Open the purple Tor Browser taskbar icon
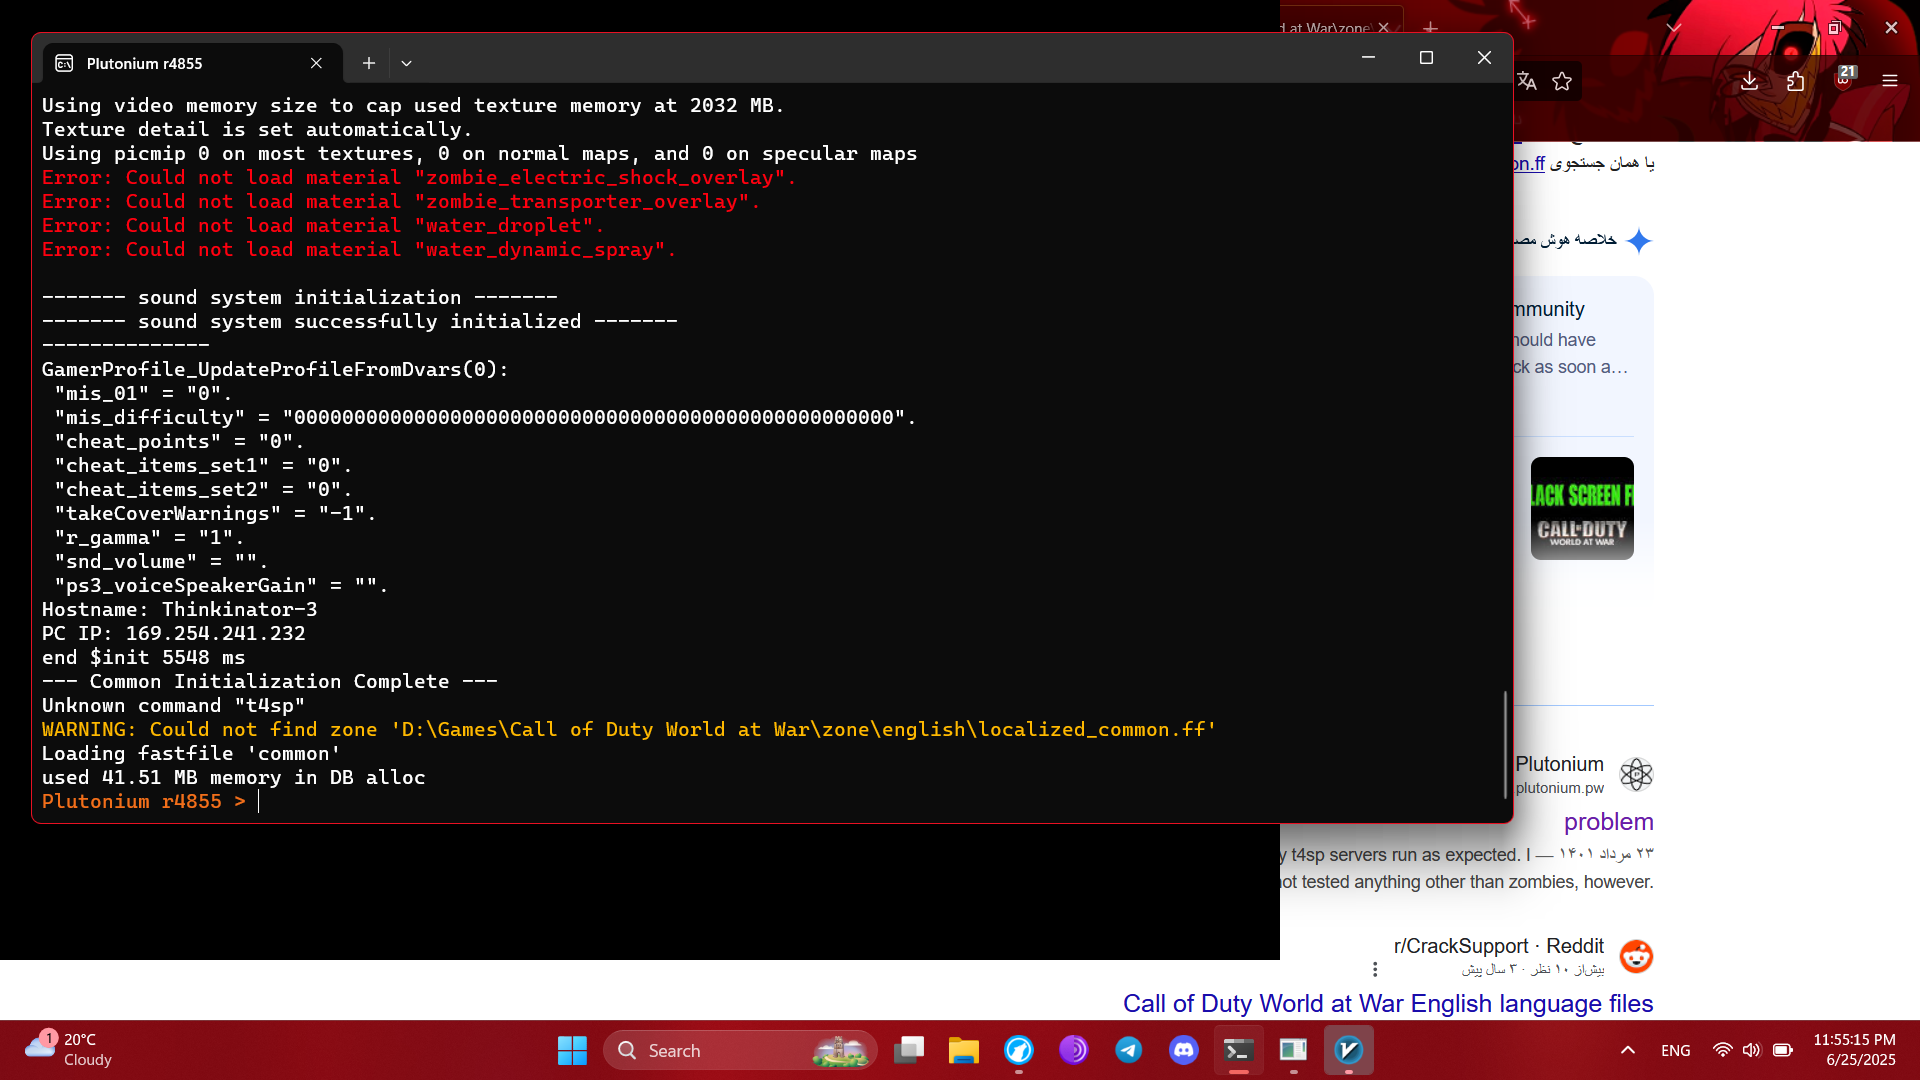 tap(1074, 1050)
